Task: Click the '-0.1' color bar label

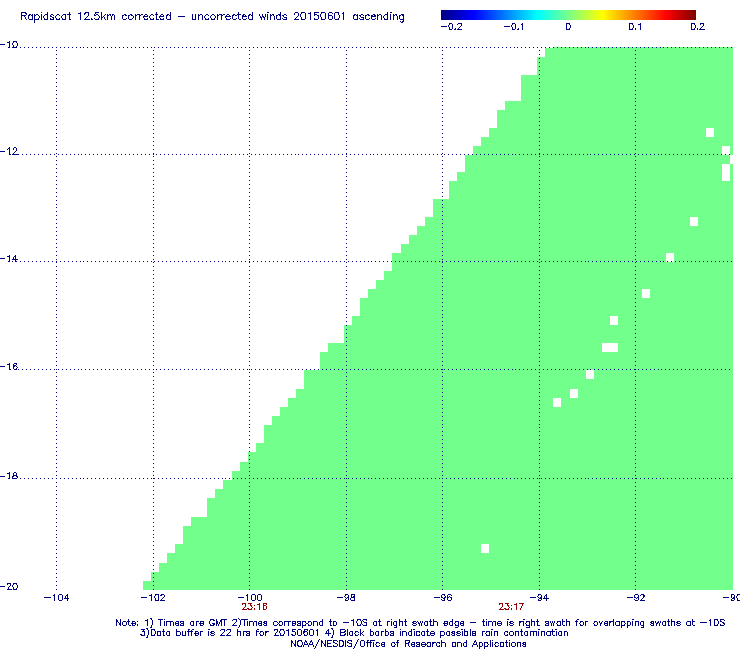Action: tap(513, 27)
